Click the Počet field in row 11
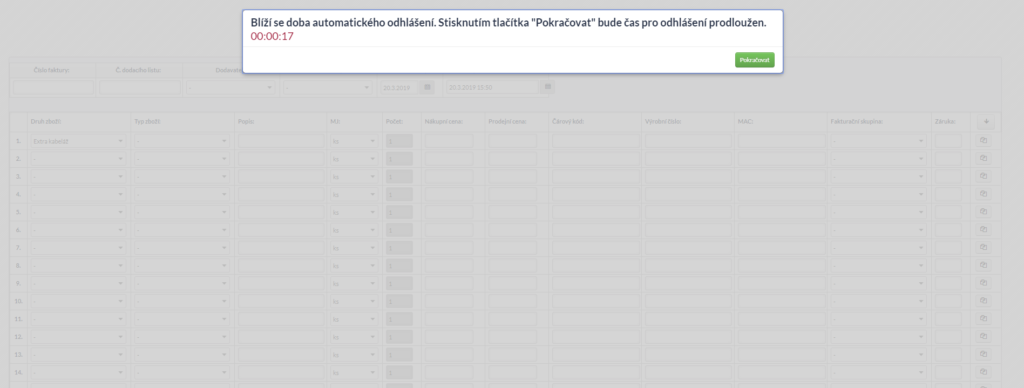The width and height of the screenshot is (1024, 388). coord(400,319)
